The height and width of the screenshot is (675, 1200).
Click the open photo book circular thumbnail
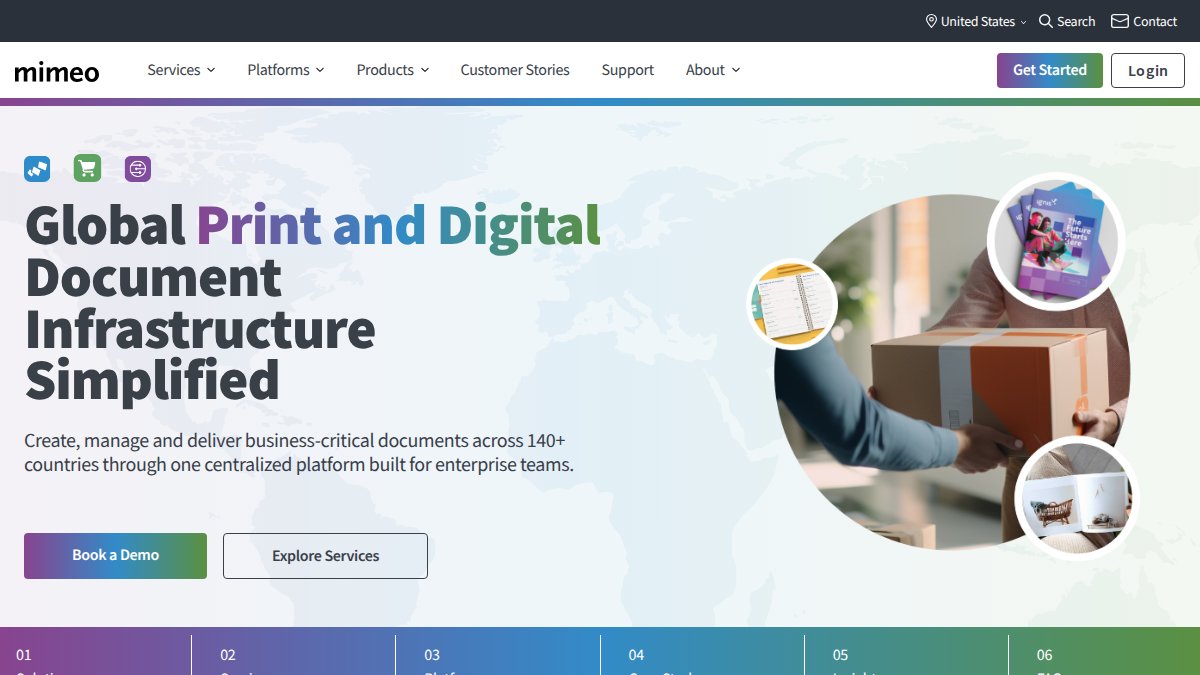coord(1077,497)
